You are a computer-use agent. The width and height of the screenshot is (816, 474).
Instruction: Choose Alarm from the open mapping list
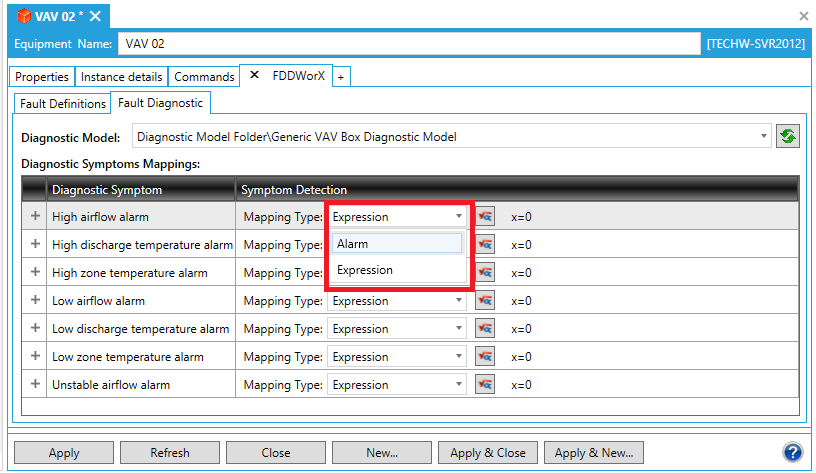(x=397, y=243)
